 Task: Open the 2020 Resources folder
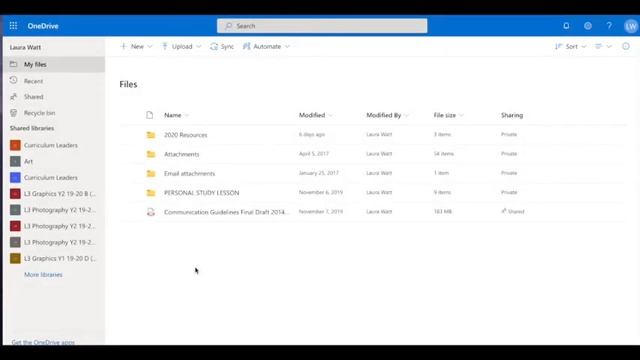click(x=186, y=135)
